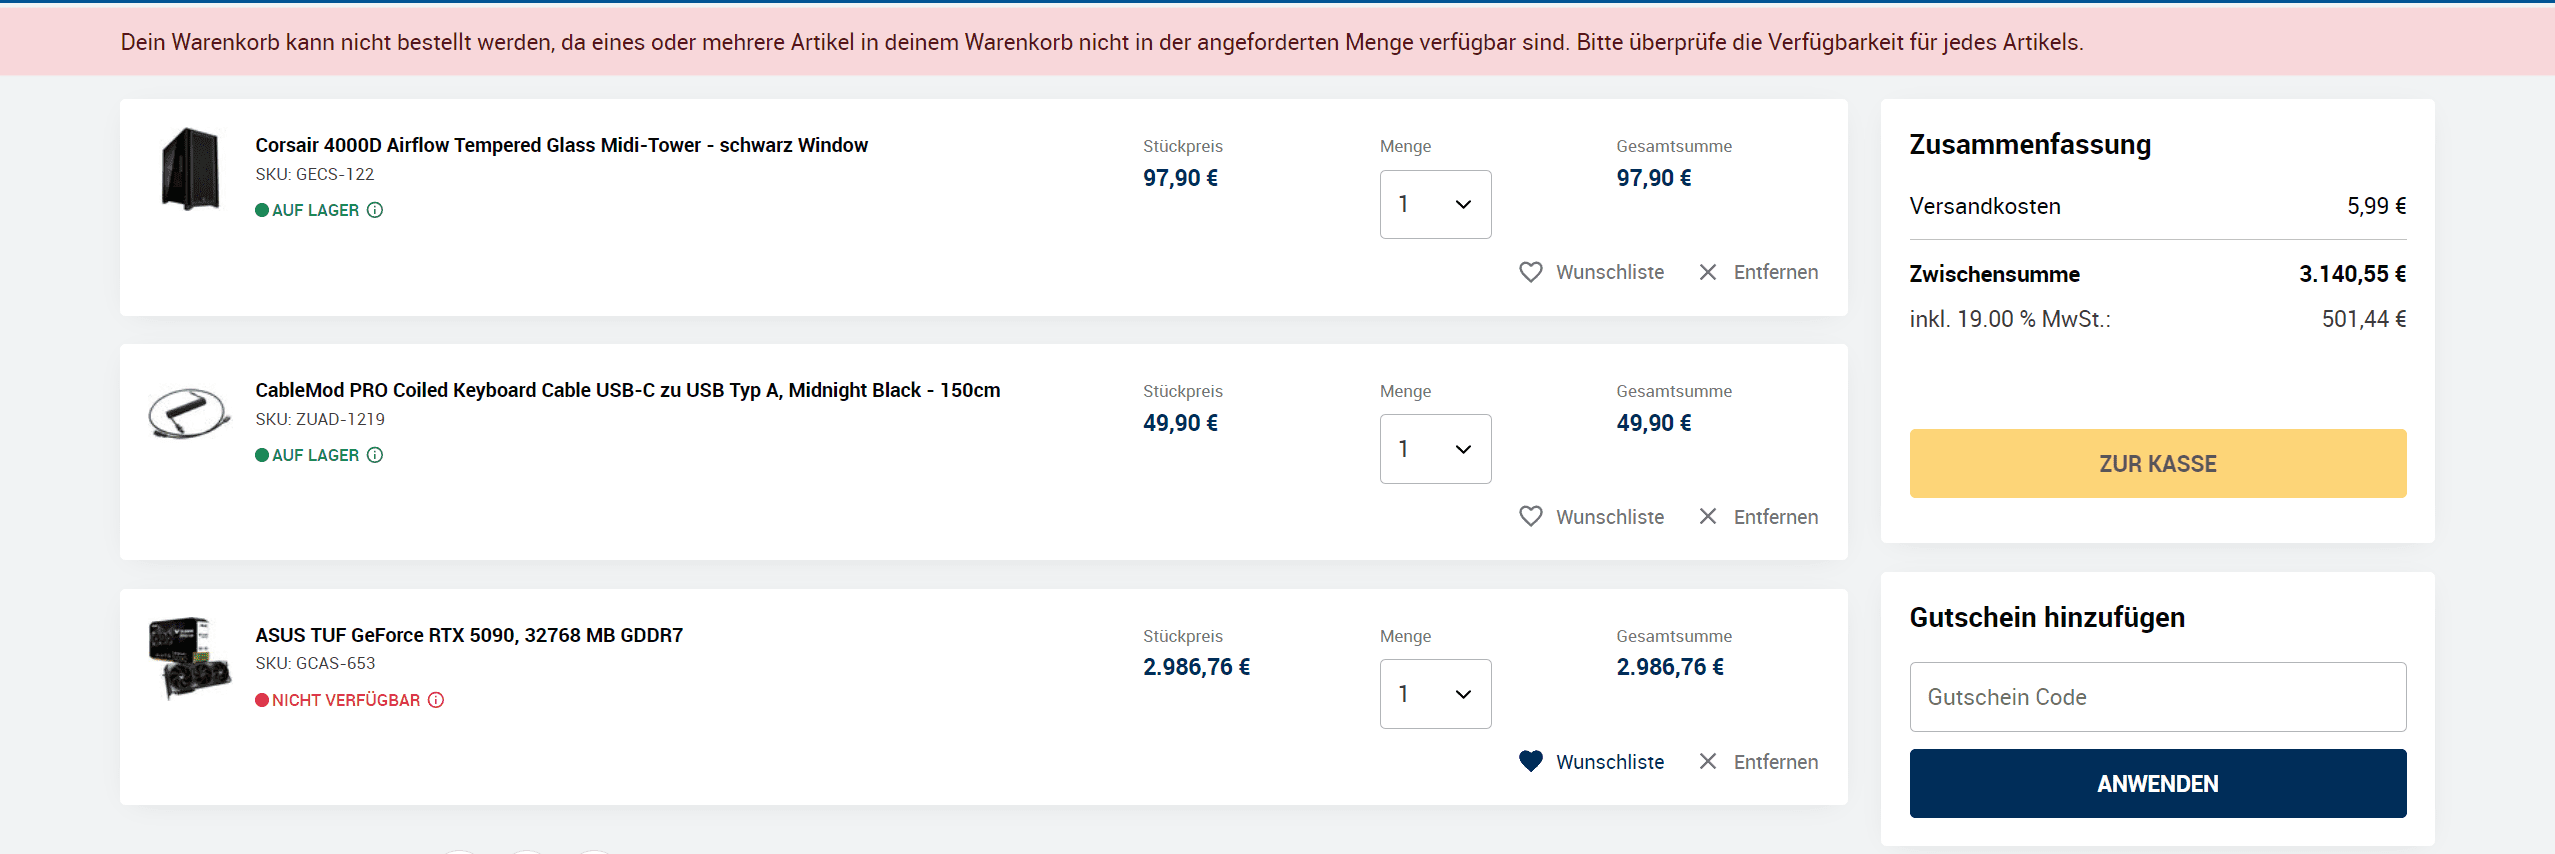Expand quantity selector for CableMod cable
This screenshot has width=2555, height=854.
tap(1435, 449)
